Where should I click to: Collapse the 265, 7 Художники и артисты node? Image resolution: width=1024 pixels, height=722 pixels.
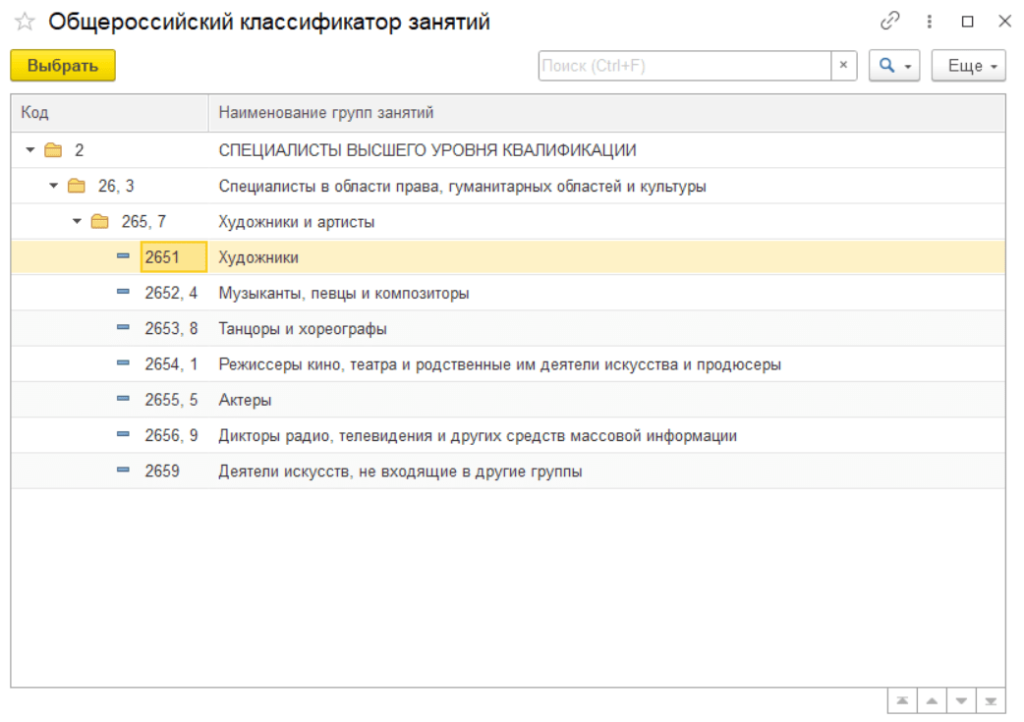(77, 222)
